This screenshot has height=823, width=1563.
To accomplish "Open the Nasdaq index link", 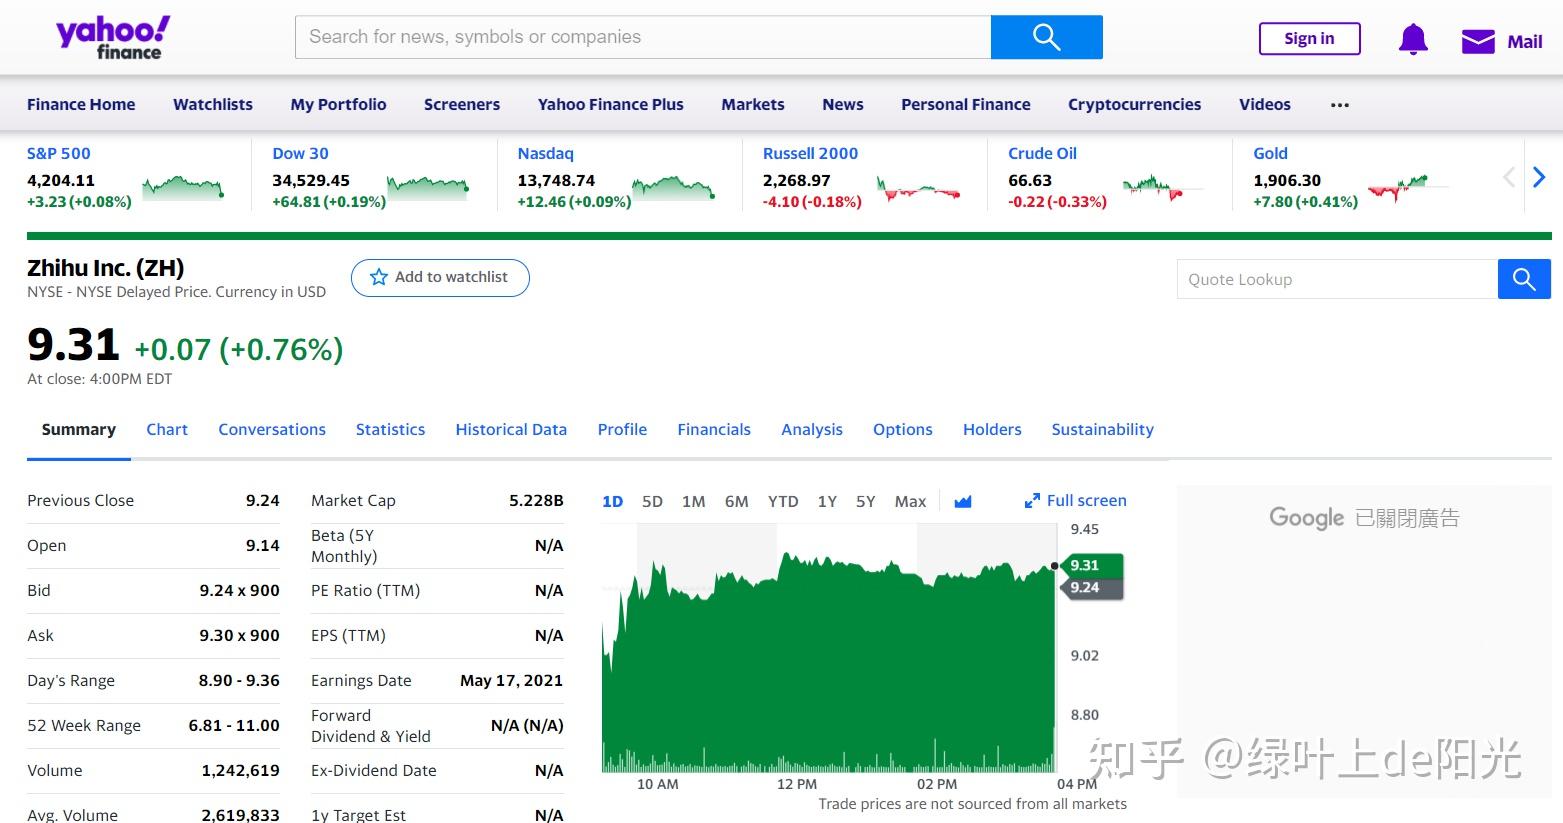I will tap(546, 153).
